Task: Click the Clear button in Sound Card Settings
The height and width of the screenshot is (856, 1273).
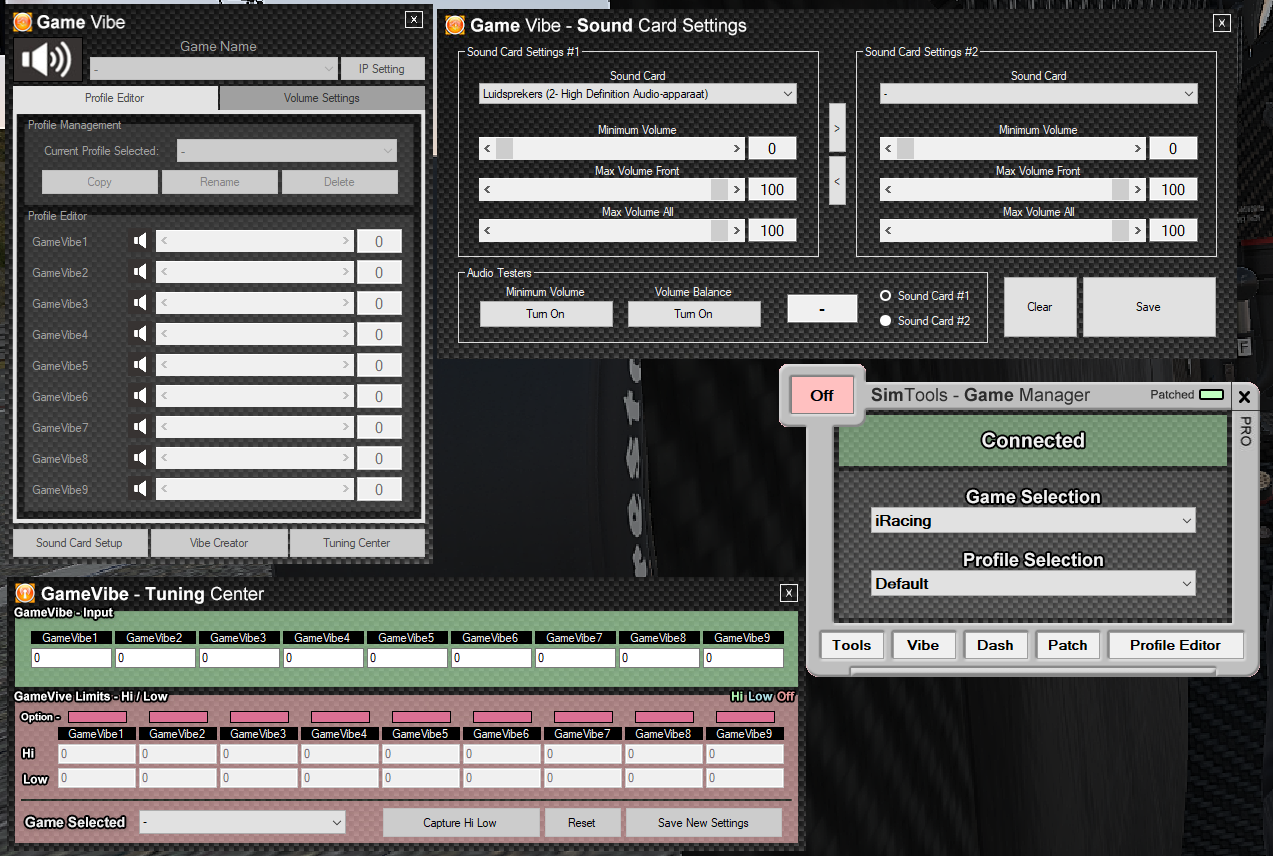Action: tap(1040, 307)
